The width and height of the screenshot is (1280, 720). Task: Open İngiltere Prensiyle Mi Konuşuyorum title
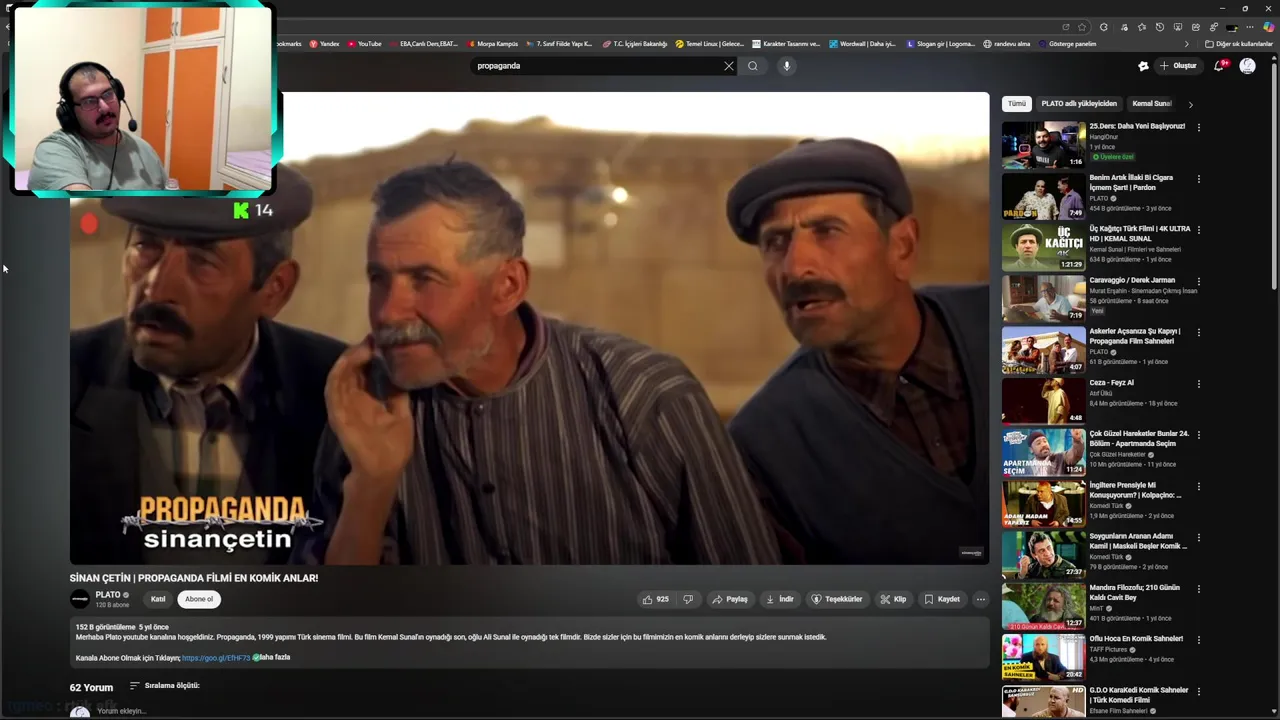point(1136,490)
